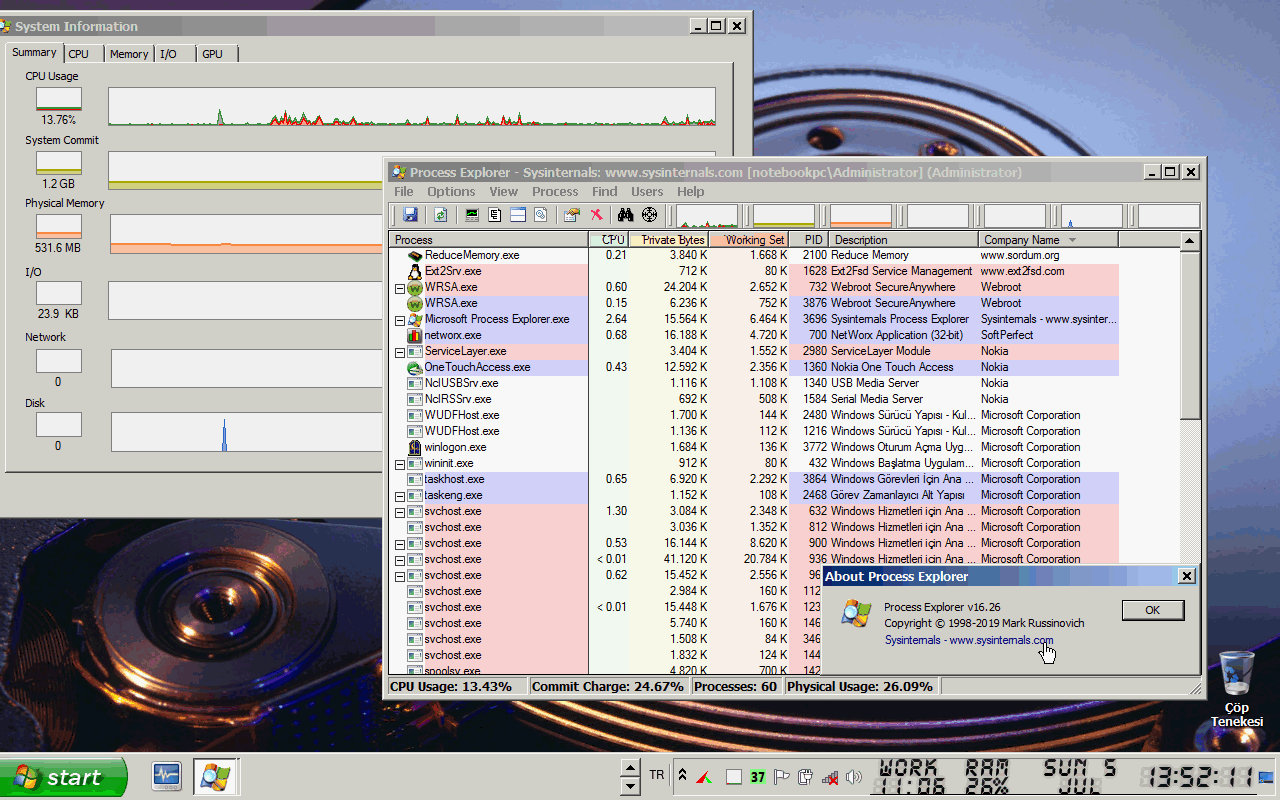Switch to Memory tab in System Information

[x=129, y=54]
